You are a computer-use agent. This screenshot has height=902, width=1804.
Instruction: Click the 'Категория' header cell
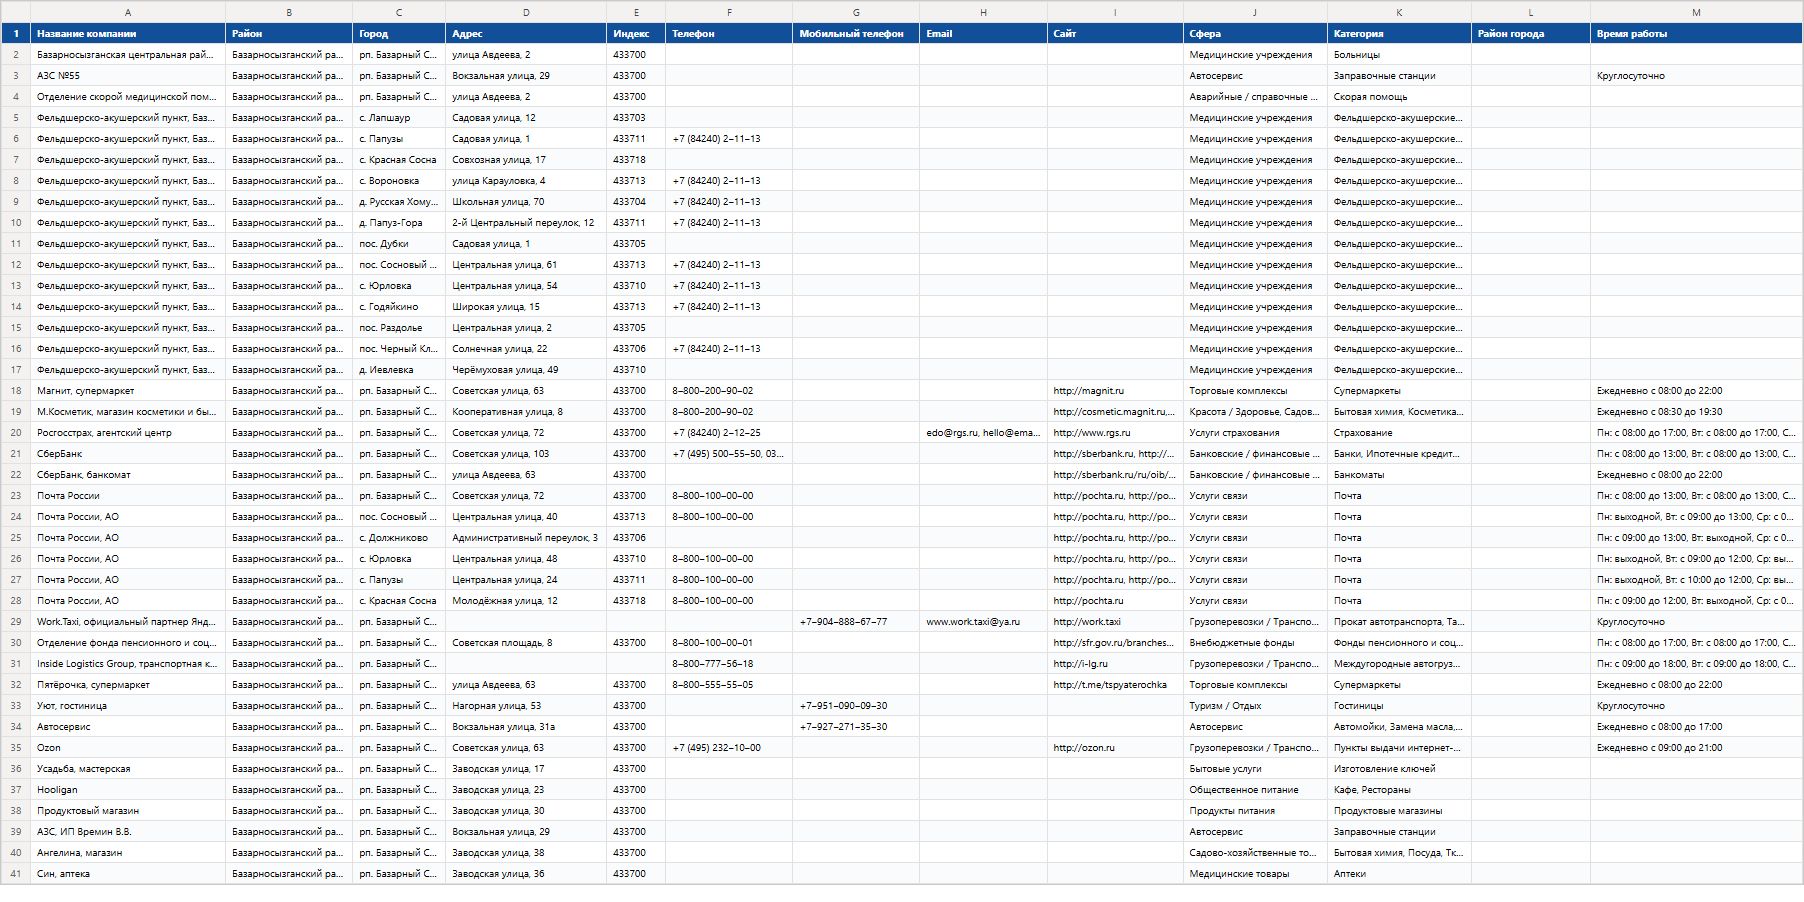1399,34
